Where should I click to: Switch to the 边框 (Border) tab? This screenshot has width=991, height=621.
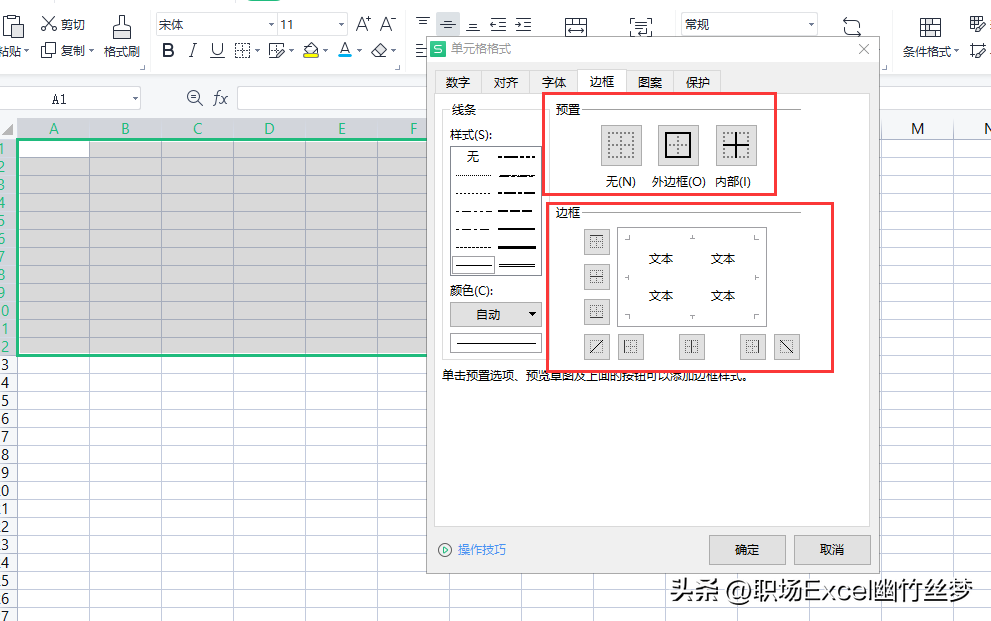click(602, 81)
